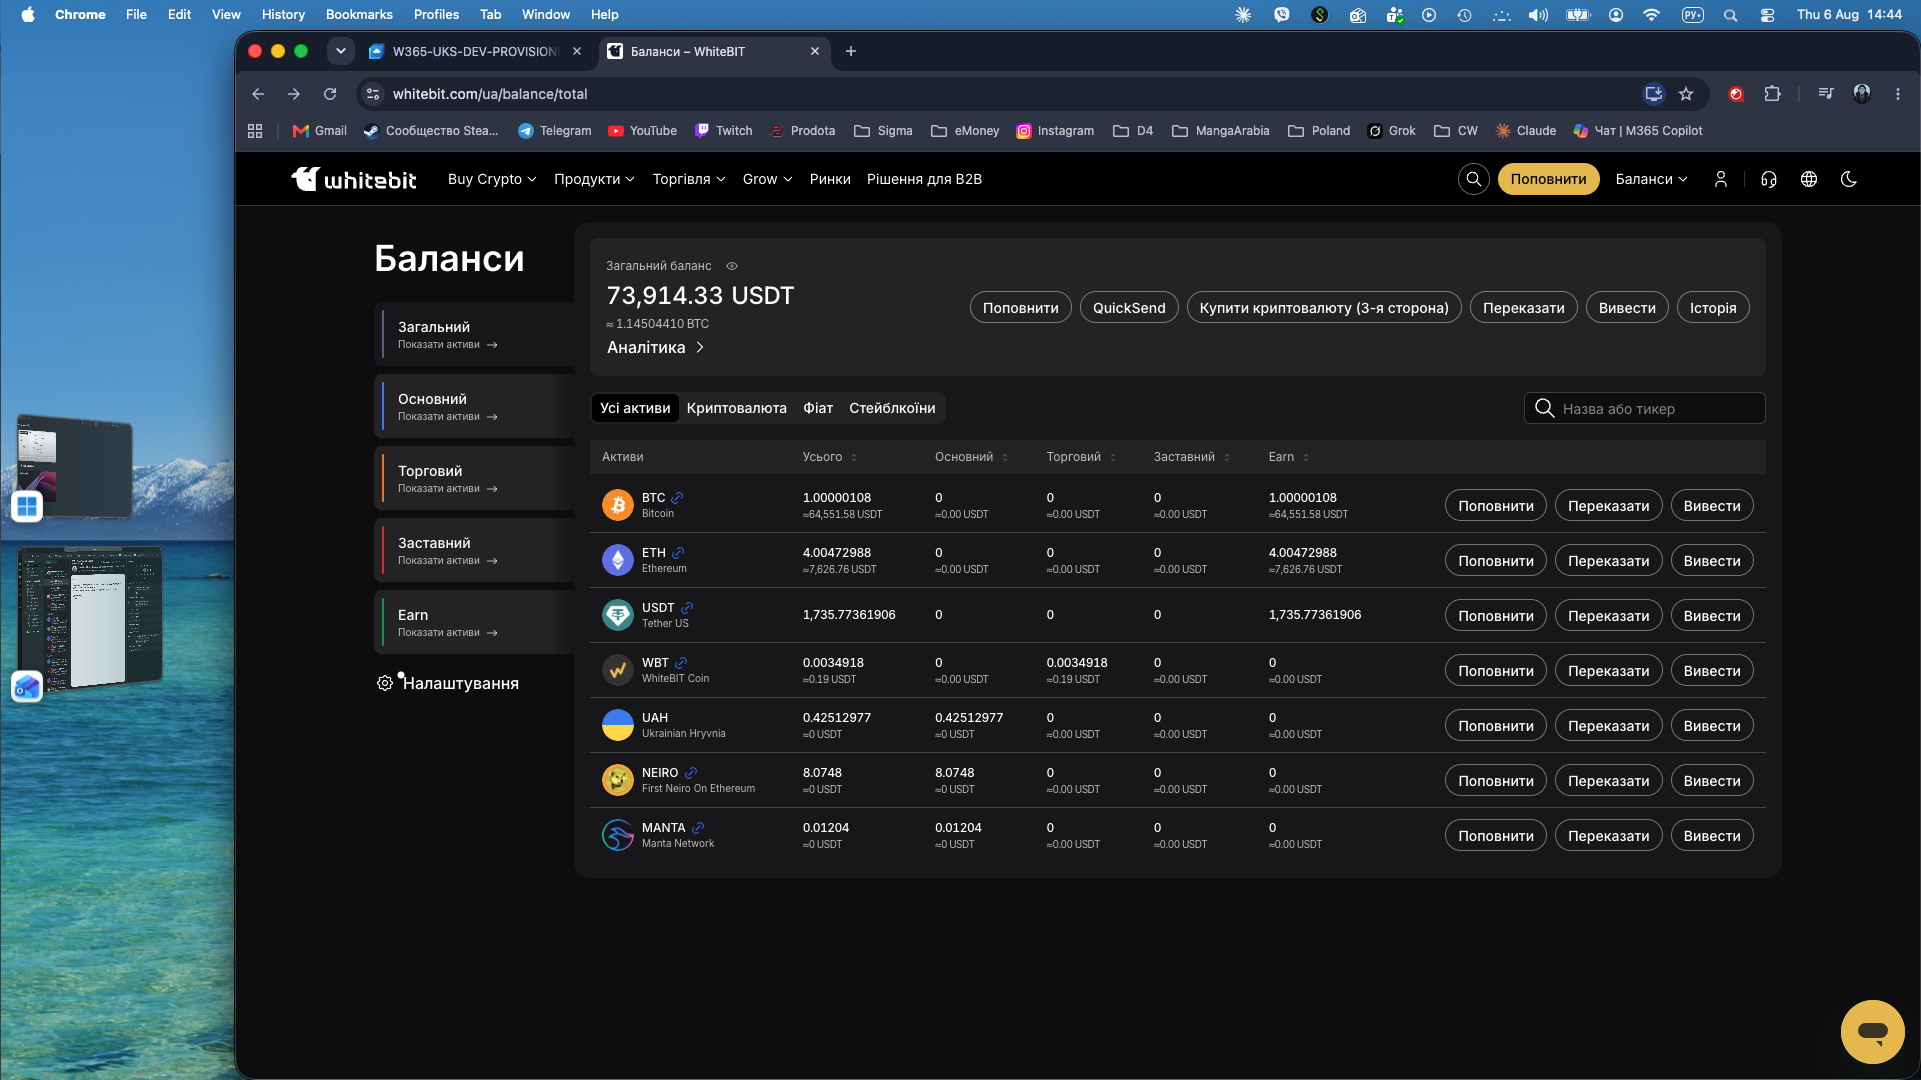
Task: Open Chrome extensions puzzle icon
Action: [x=1772, y=94]
